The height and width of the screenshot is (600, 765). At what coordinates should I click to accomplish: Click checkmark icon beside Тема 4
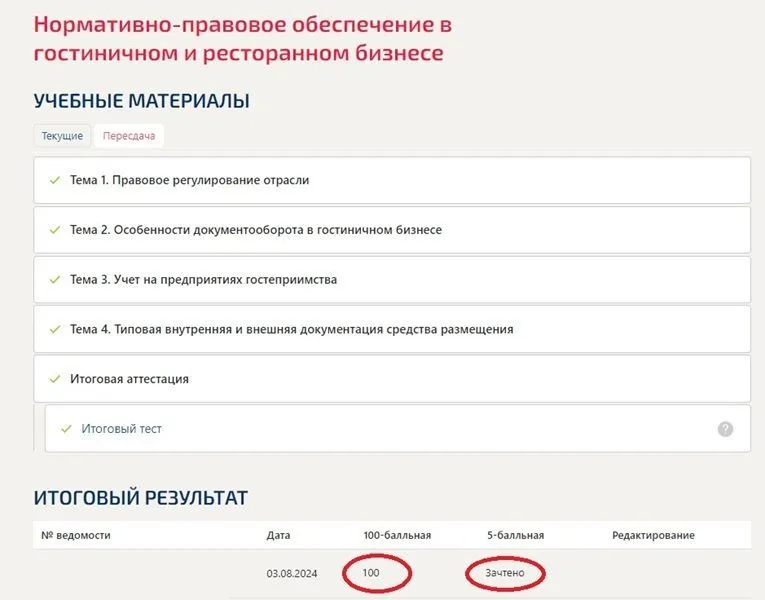pos(55,329)
